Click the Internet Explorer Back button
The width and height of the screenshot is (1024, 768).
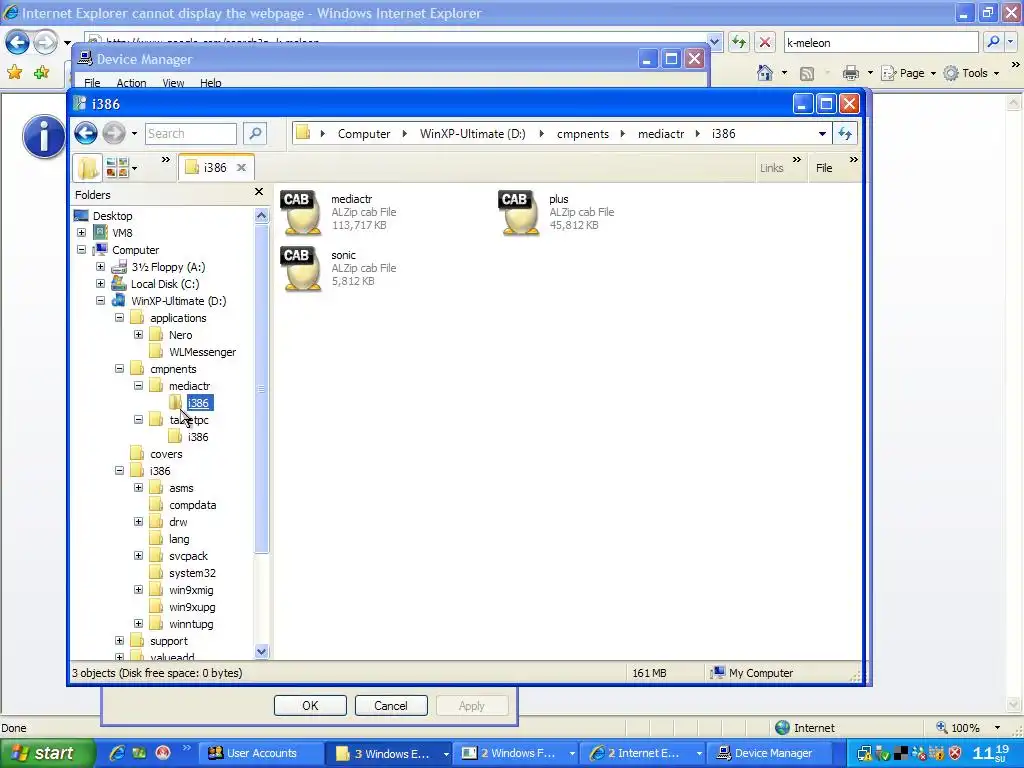click(17, 43)
